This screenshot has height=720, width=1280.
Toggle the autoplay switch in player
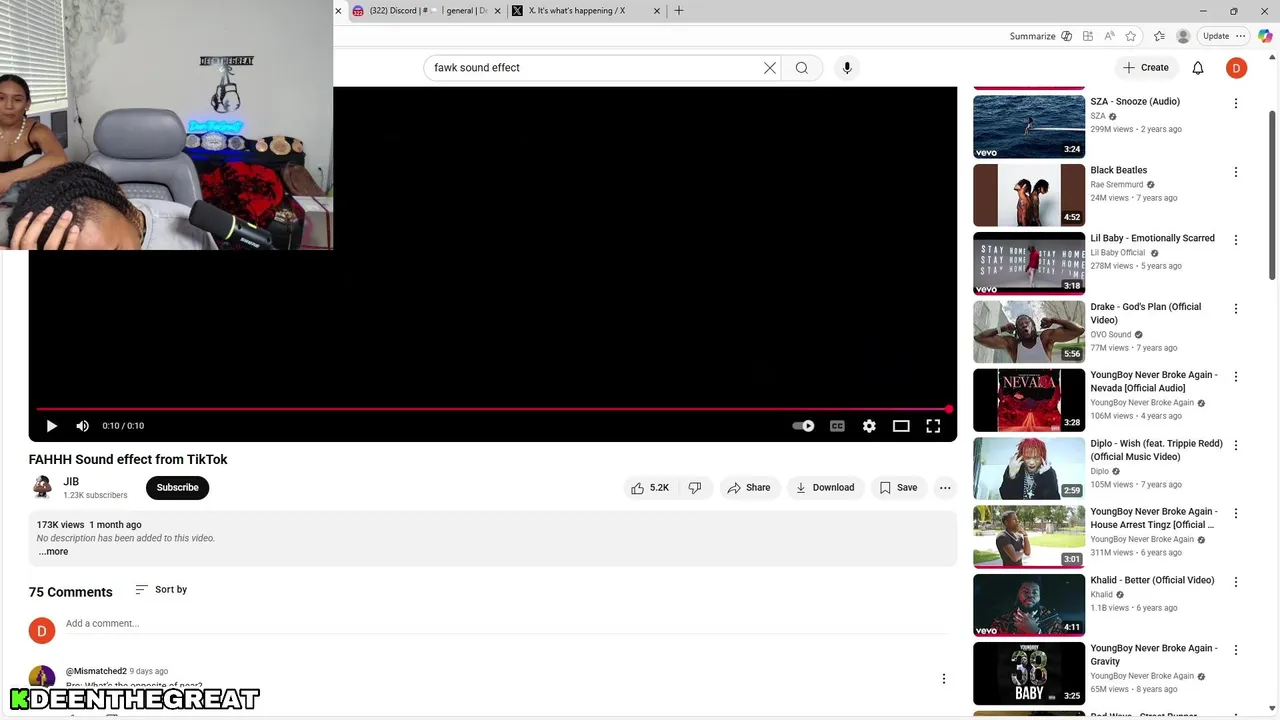click(x=803, y=426)
